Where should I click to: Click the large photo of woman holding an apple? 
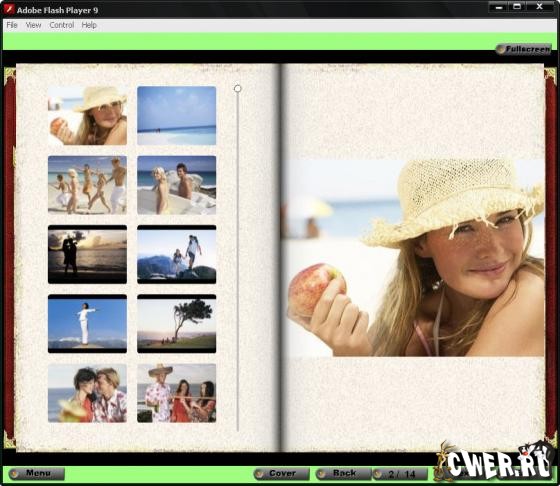[414, 257]
